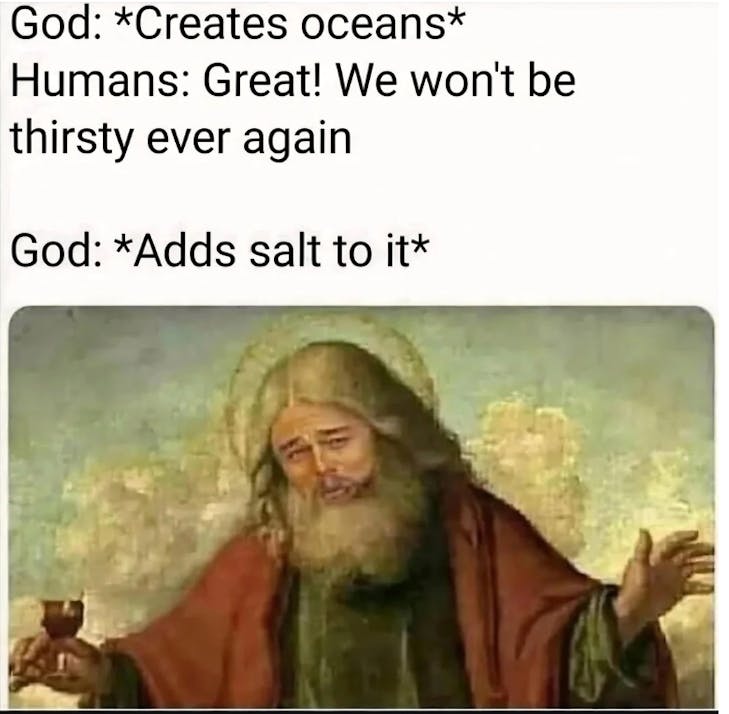Image resolution: width=729 pixels, height=714 pixels.
Task: Click the first "God:" label at the top
Action: [x=54, y=26]
